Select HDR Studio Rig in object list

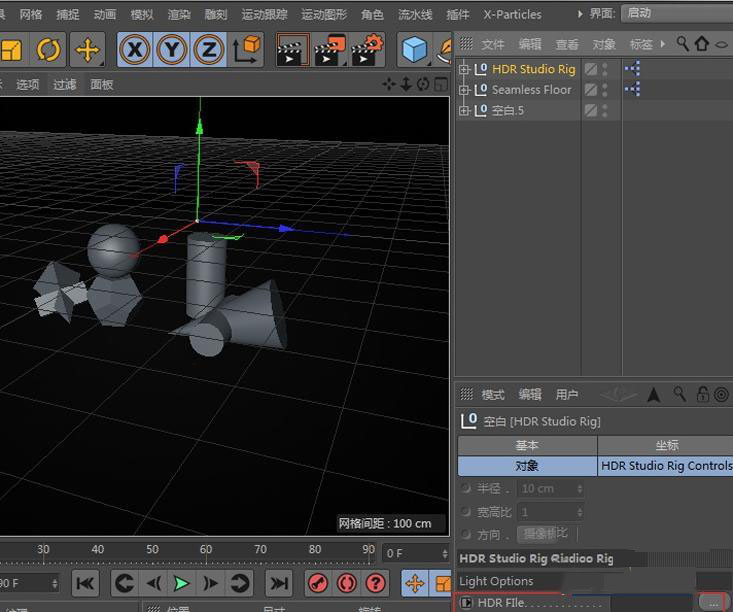click(533, 69)
